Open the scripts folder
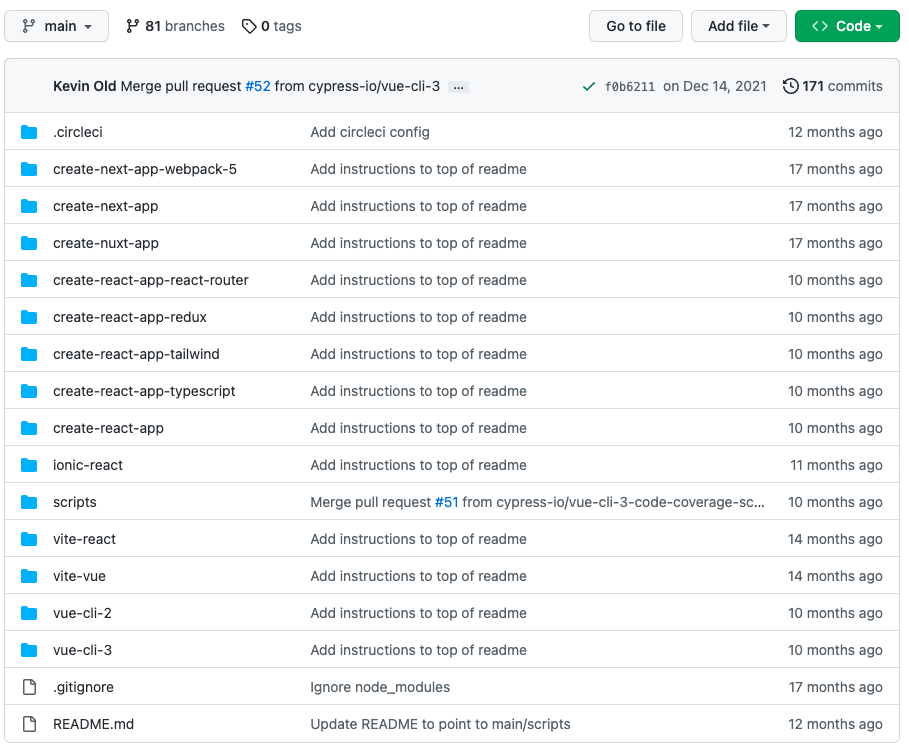Screen dimensions: 909x753 [x=75, y=503]
